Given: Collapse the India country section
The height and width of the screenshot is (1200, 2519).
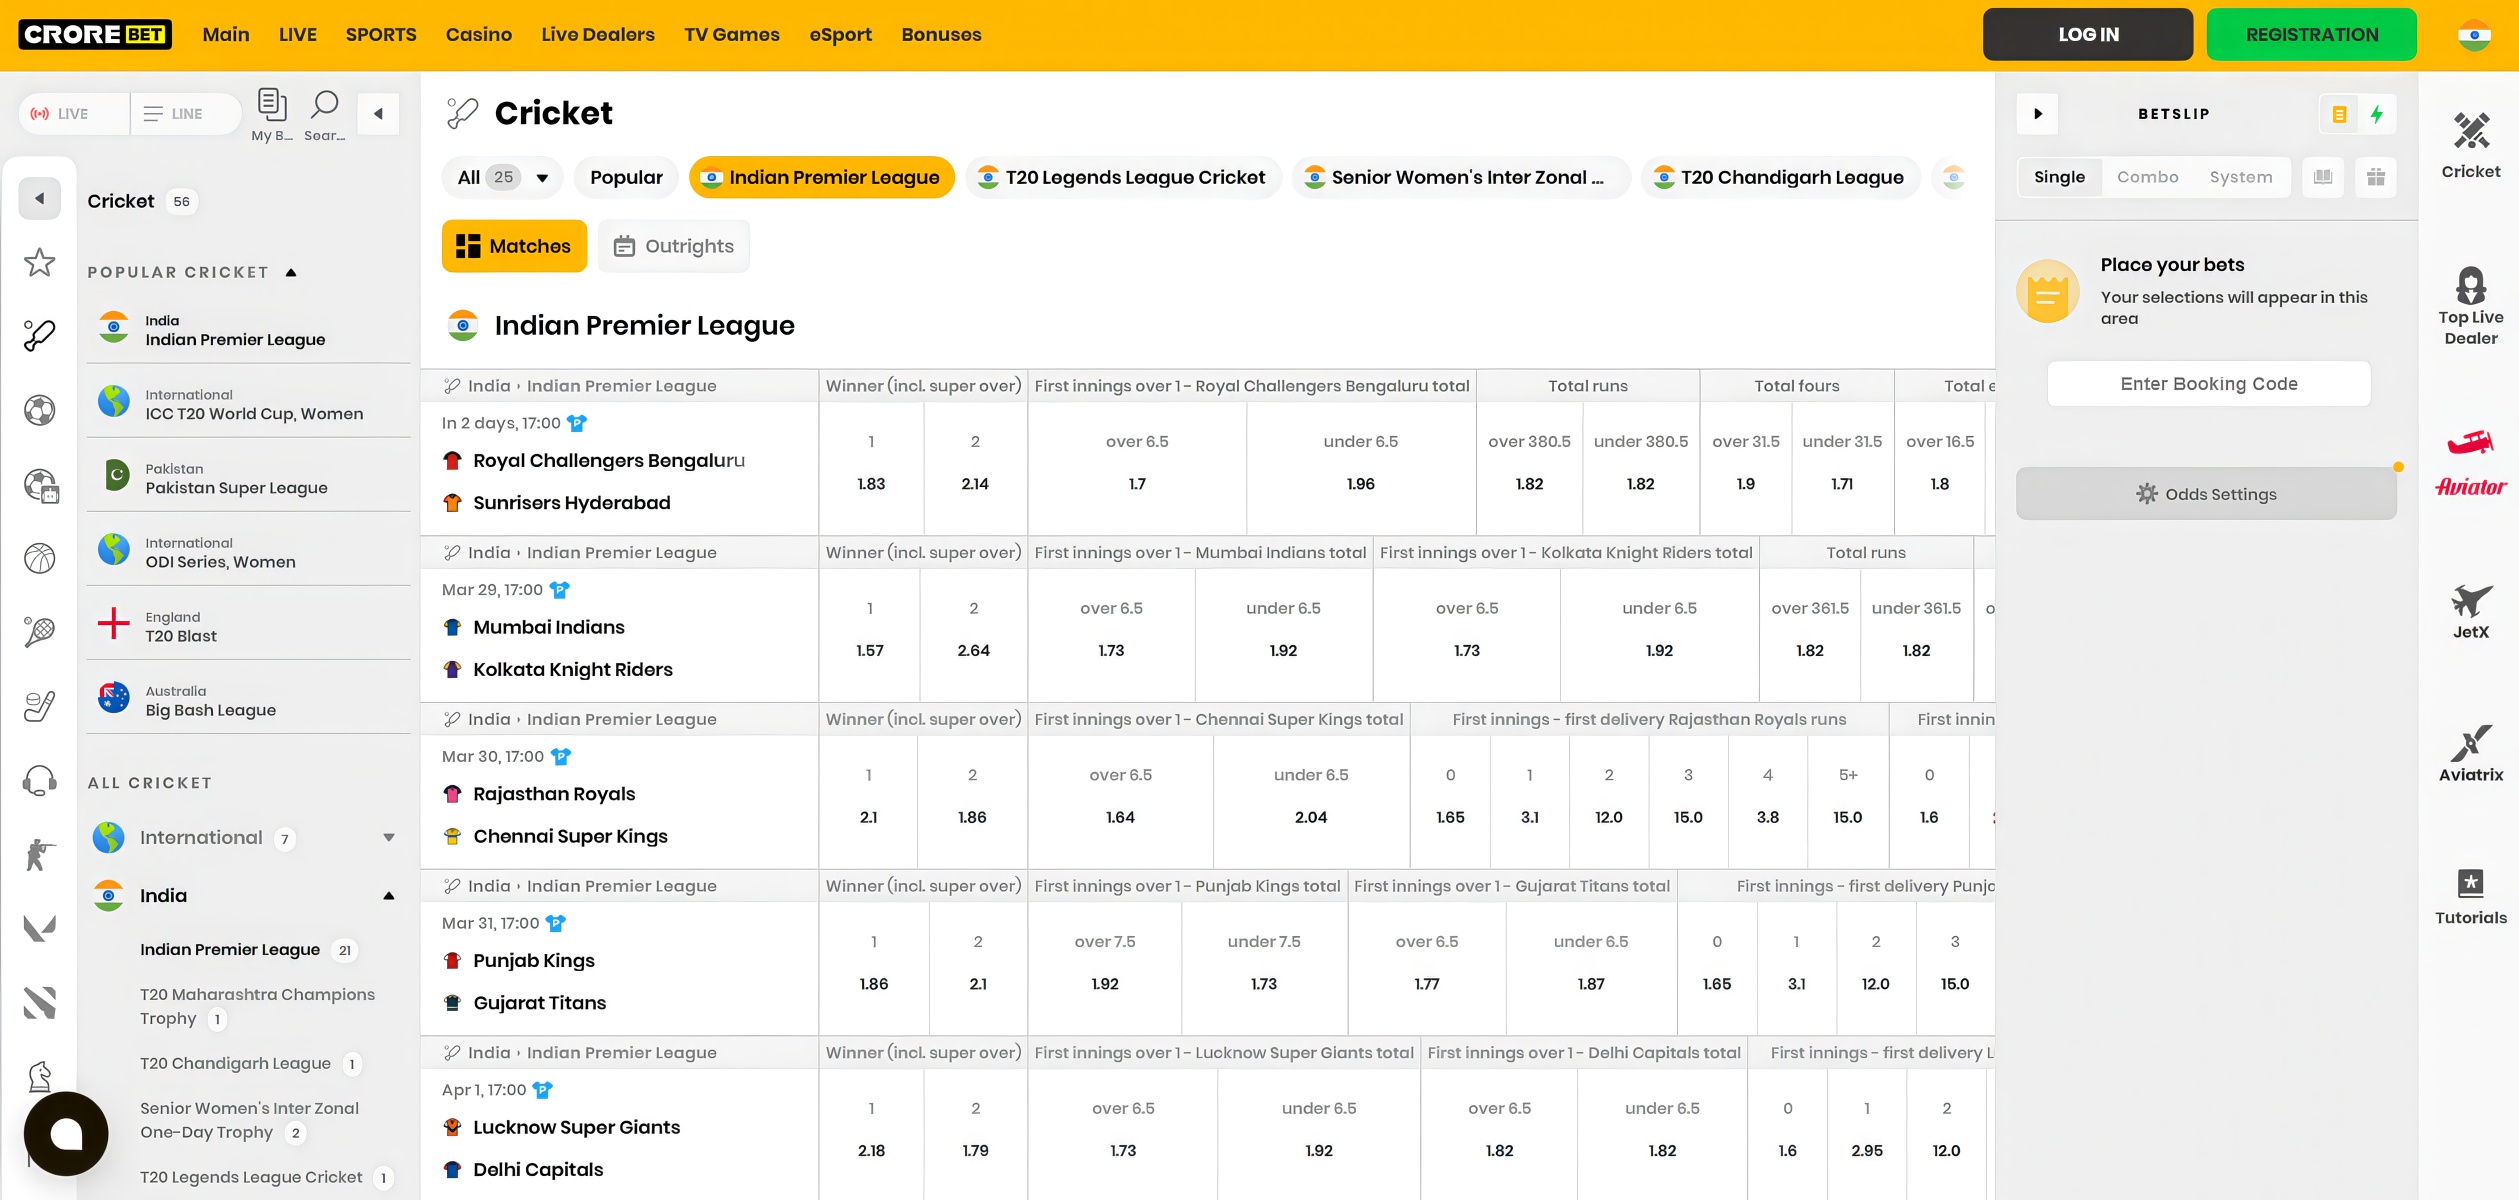Looking at the screenshot, I should [x=388, y=895].
